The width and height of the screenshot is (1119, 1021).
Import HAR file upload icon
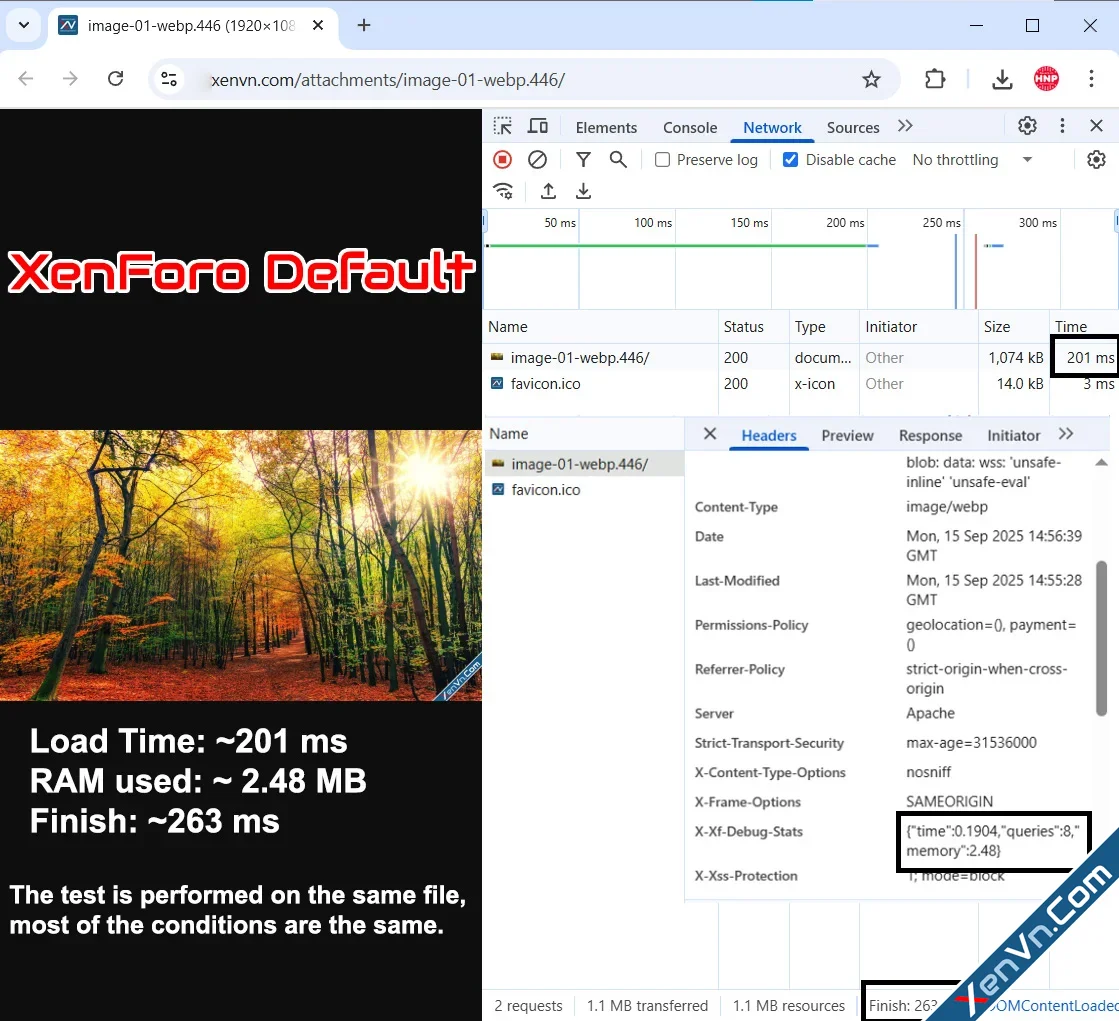pos(548,191)
